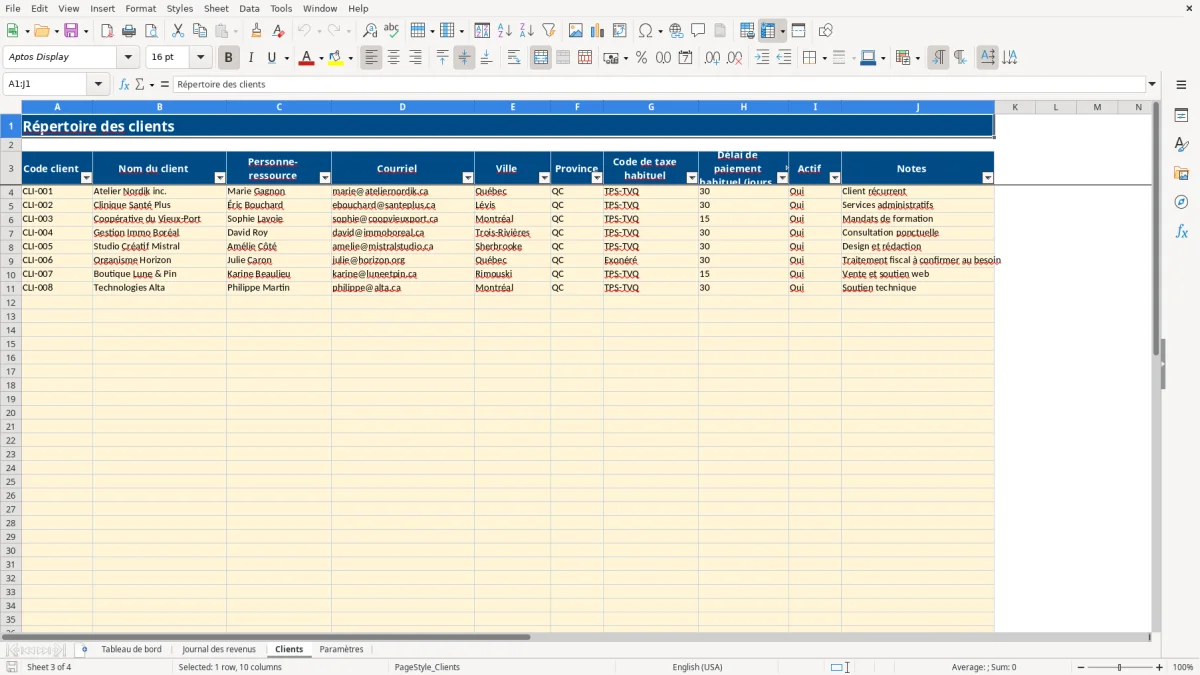The height and width of the screenshot is (675, 1200).
Task: Click the status bar zoom slider
Action: 1120,667
